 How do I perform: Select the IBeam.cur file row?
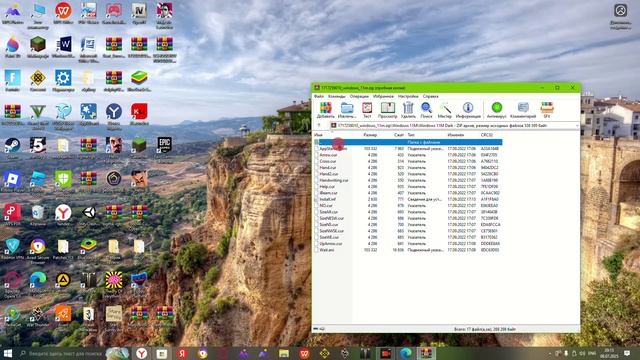tap(407, 193)
